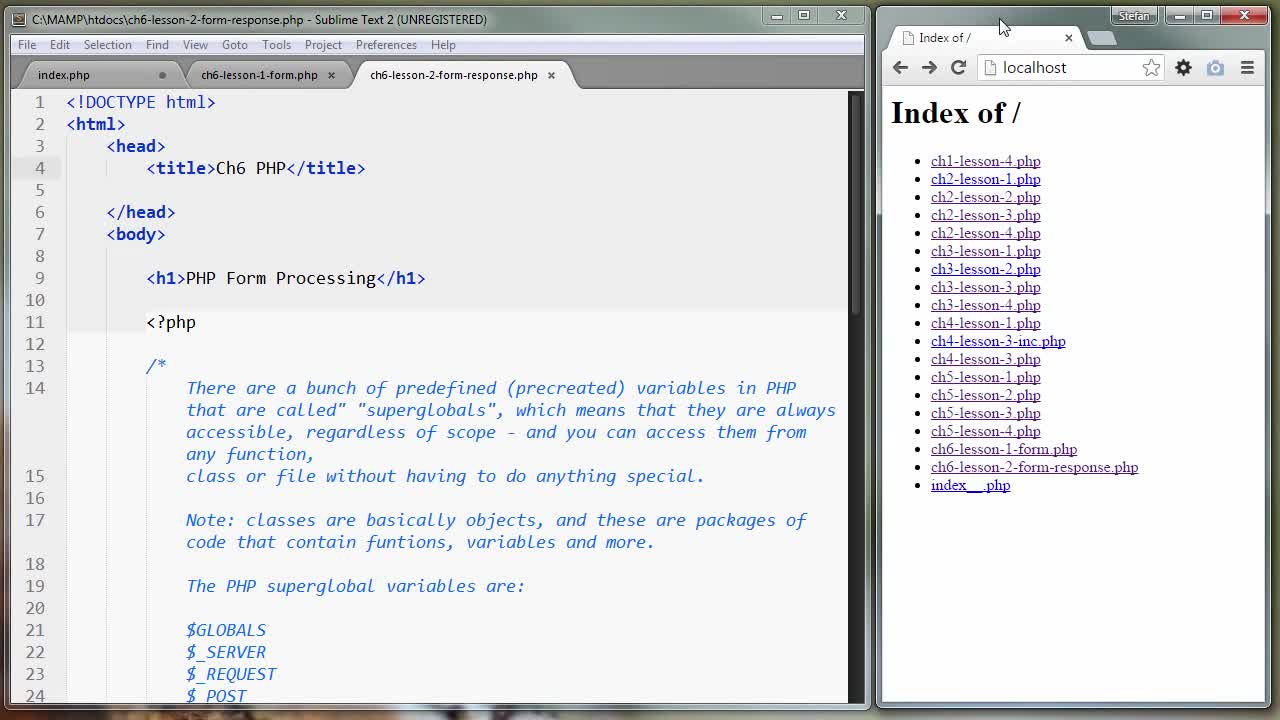
Task: Open the File menu
Action: 27,45
